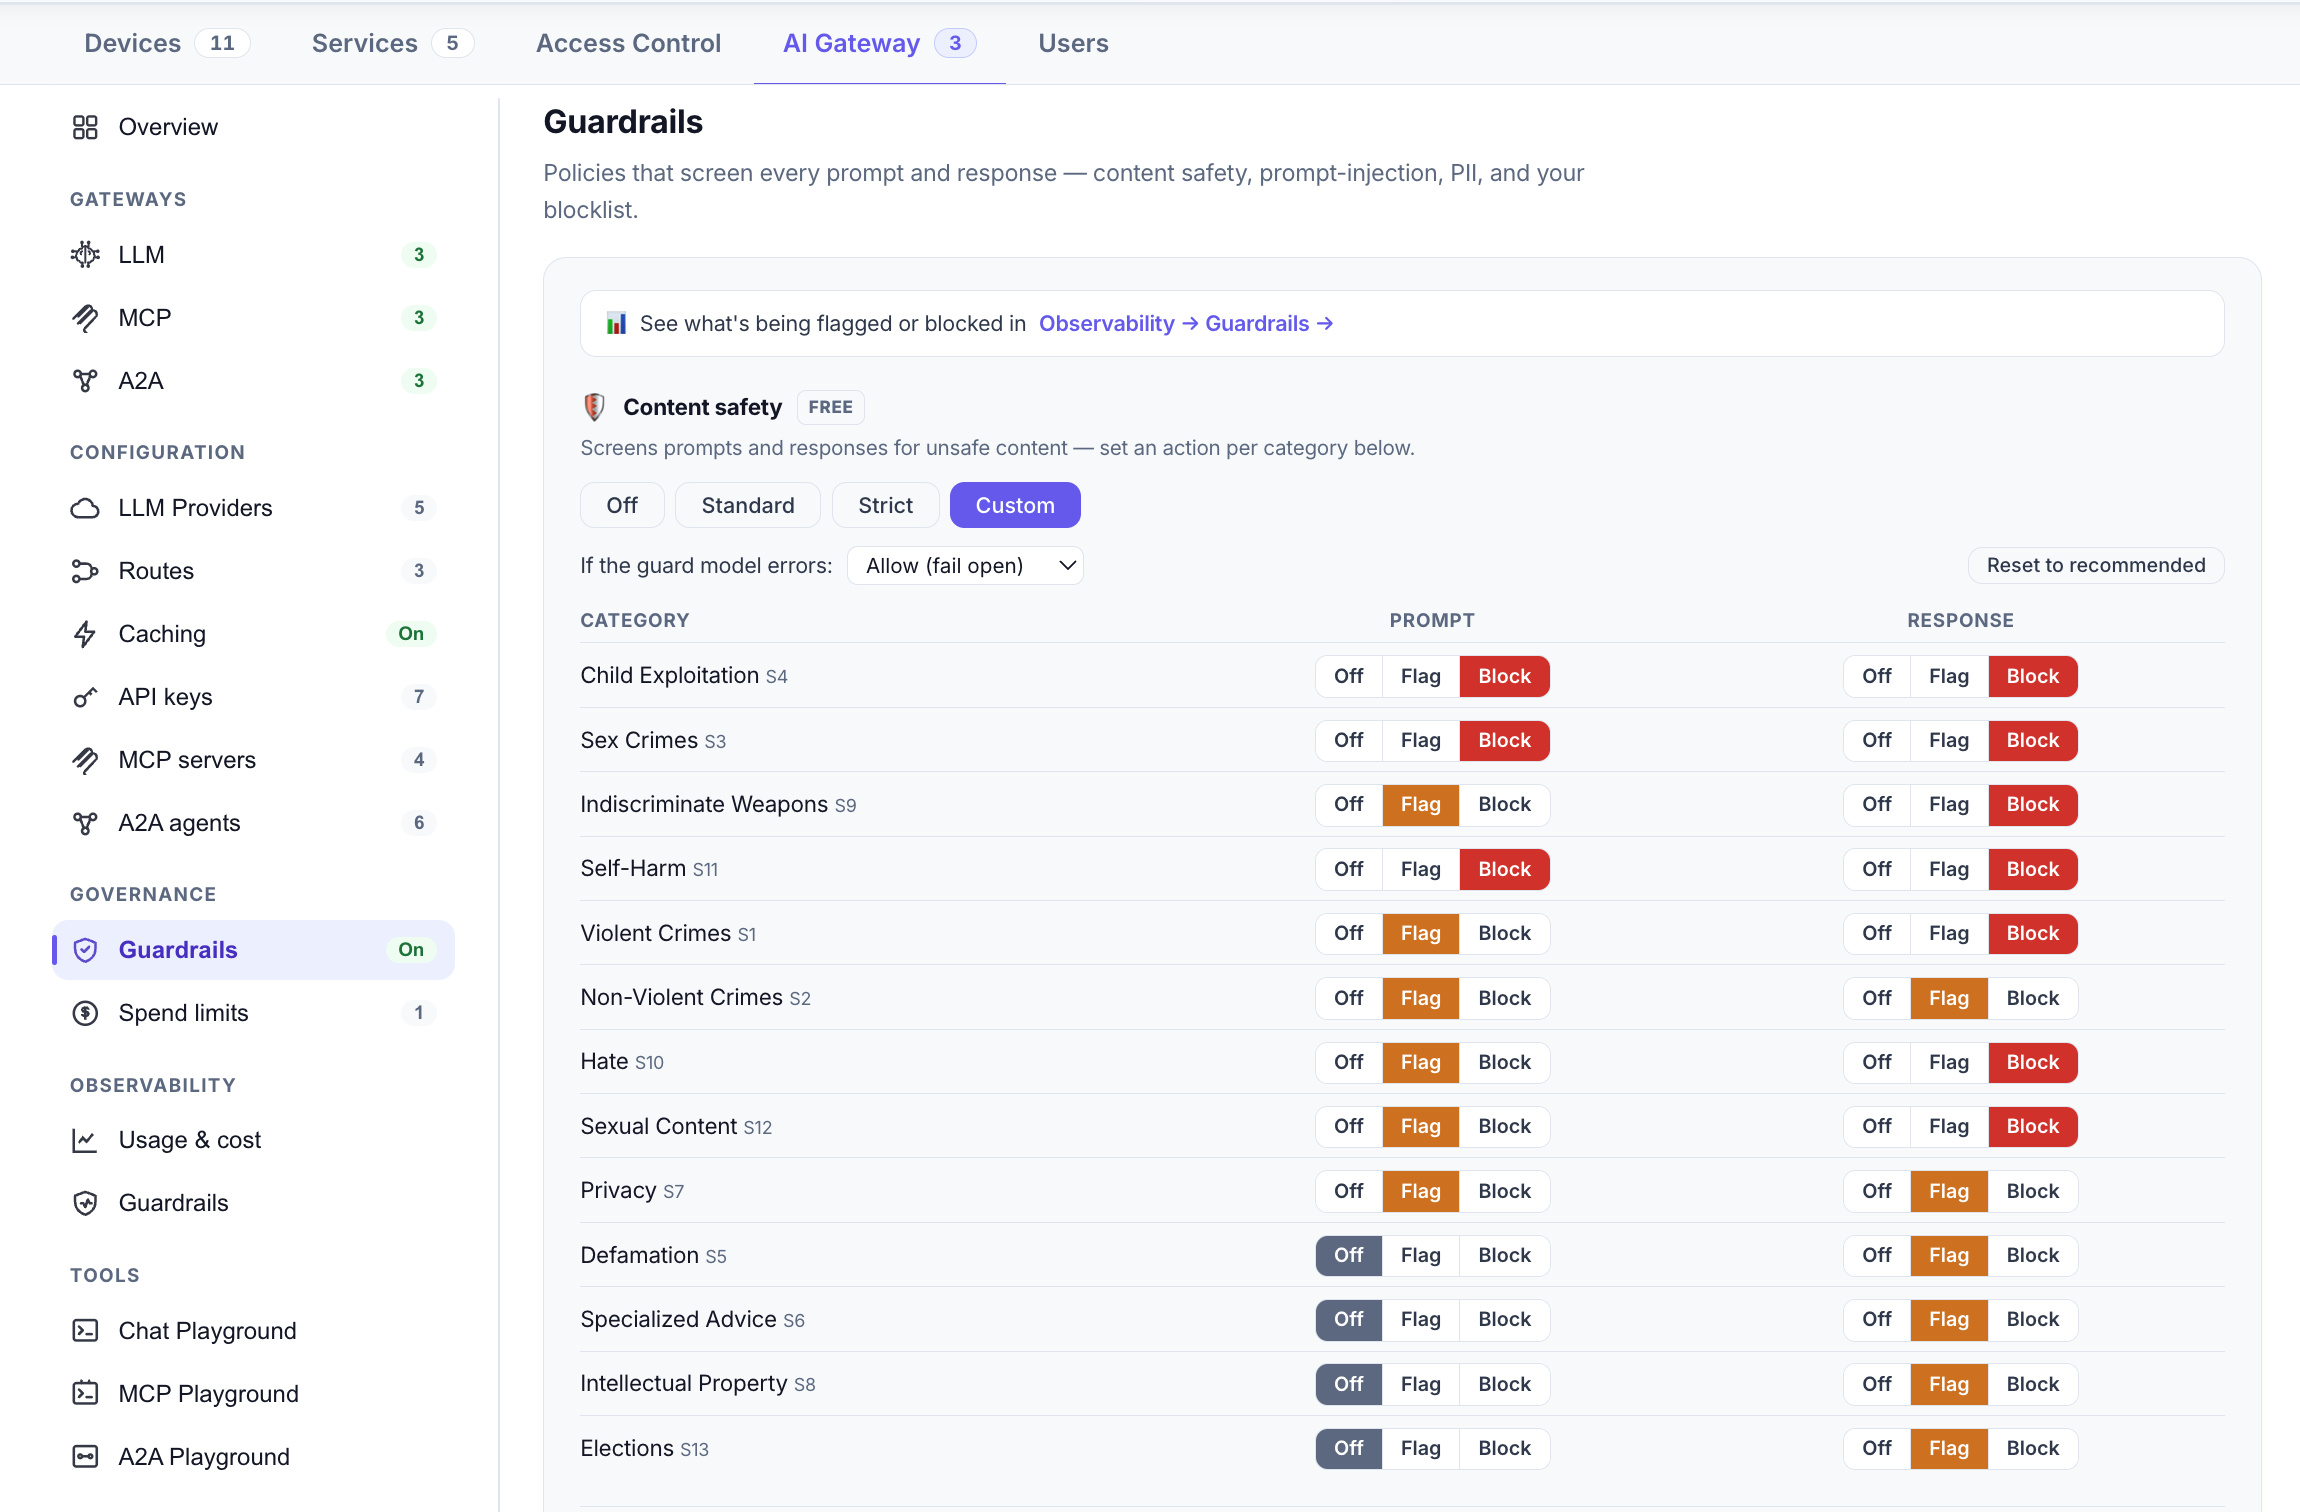Screen dimensions: 2300x1512
Task: Set Defamation prompt action to Flag
Action: [1420, 1255]
